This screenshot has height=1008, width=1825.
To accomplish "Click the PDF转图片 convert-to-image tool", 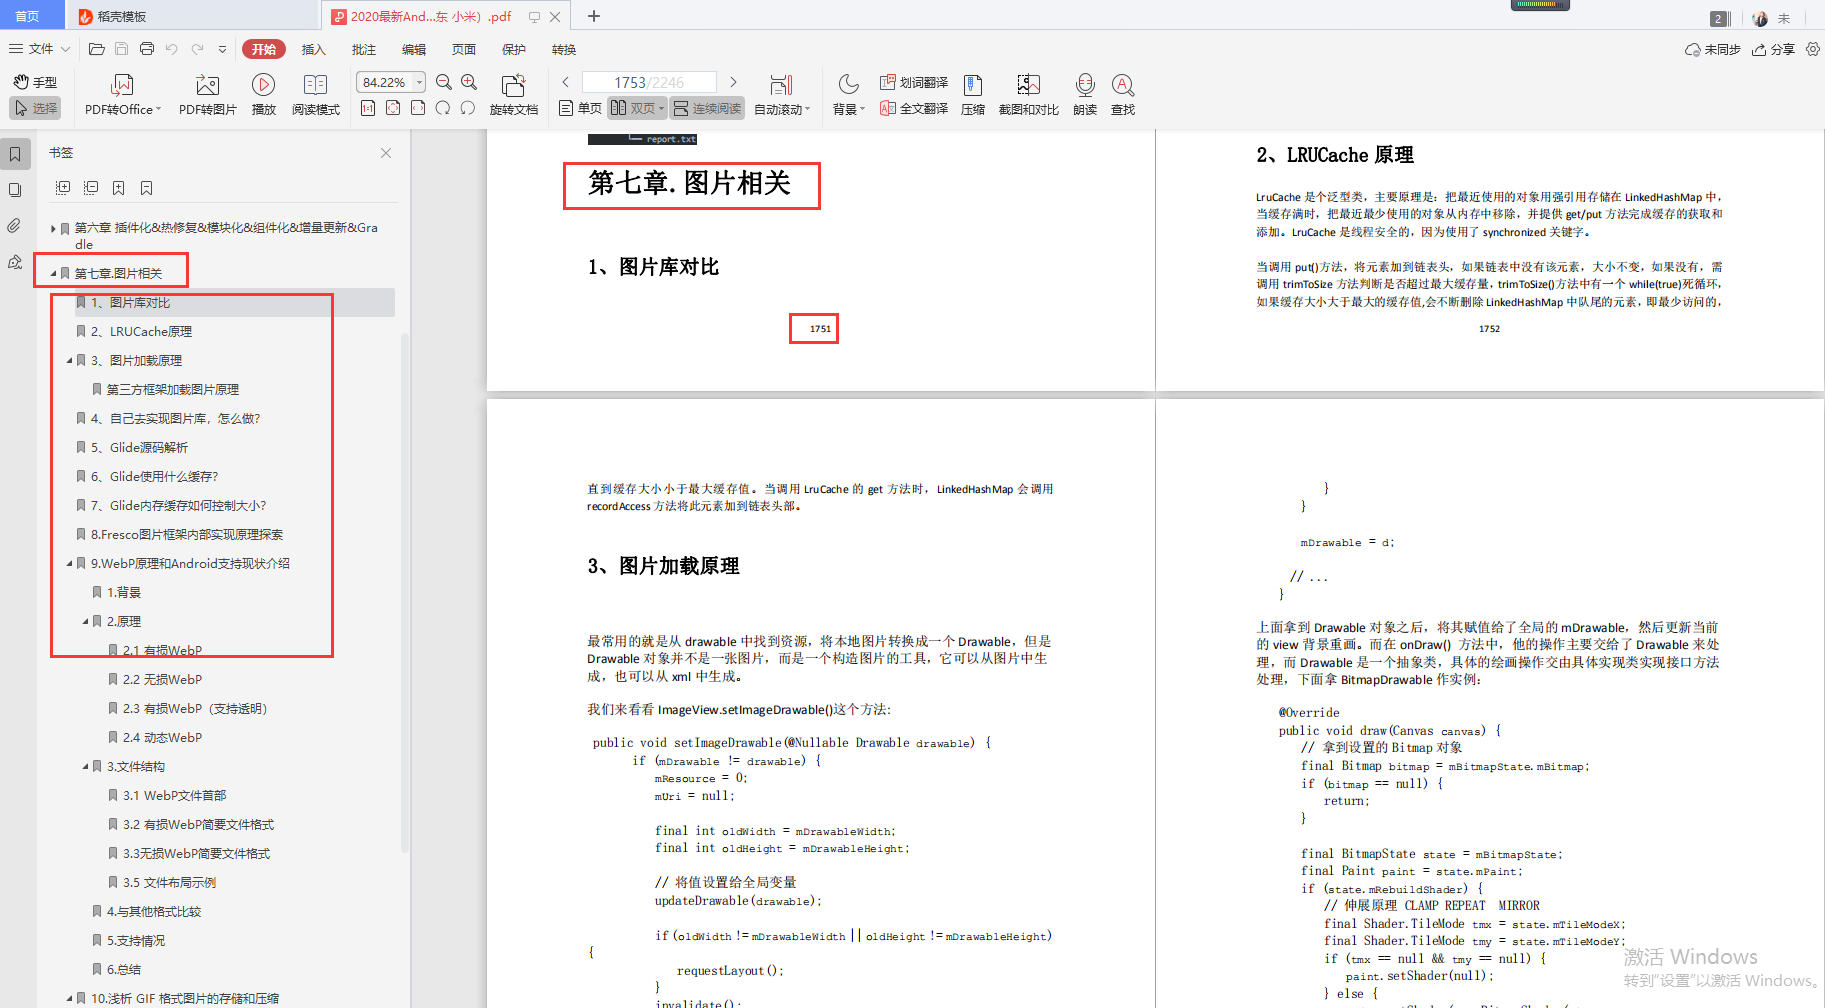I will coord(208,95).
